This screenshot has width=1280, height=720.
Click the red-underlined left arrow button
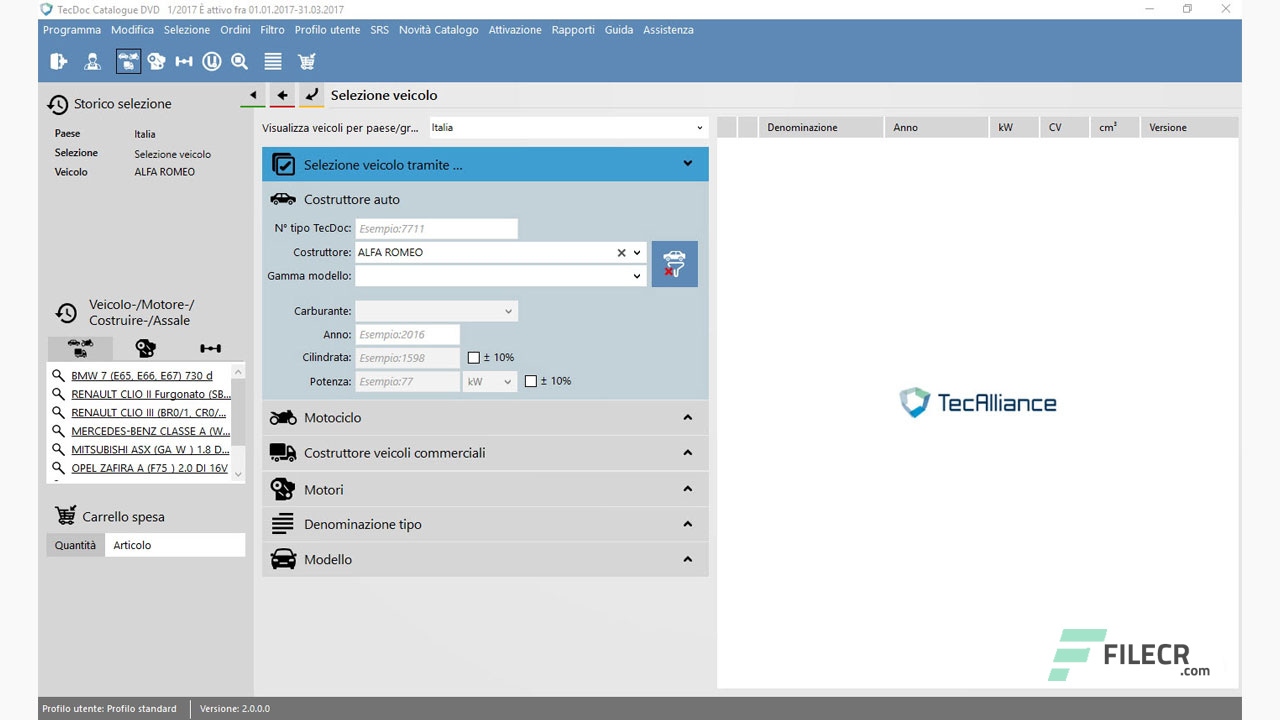tap(283, 96)
